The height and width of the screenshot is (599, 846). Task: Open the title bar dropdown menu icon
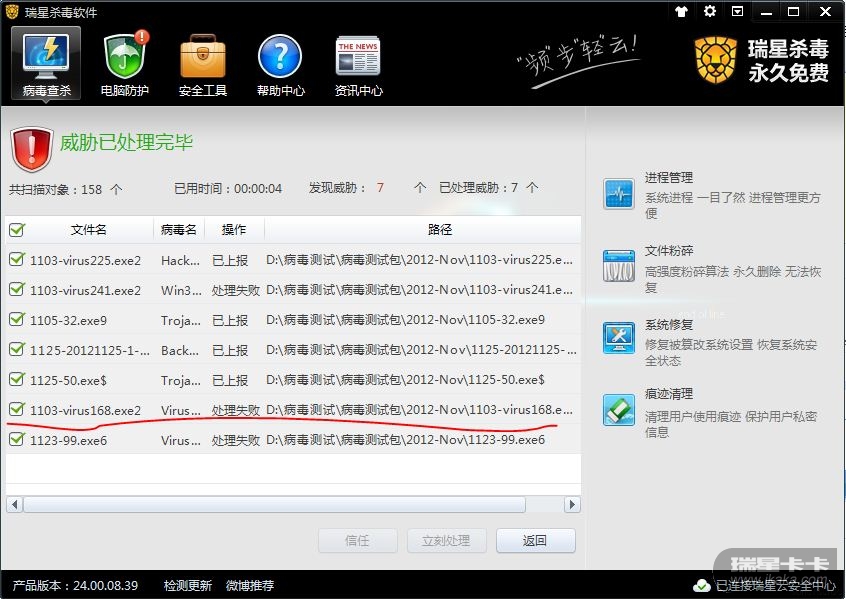tap(737, 11)
